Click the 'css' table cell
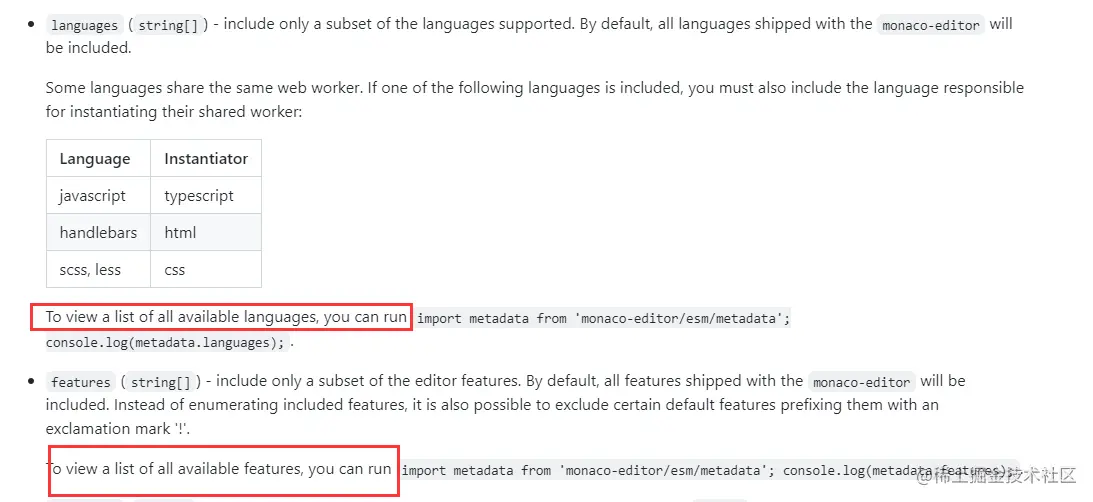The height and width of the screenshot is (502, 1093). click(x=175, y=269)
